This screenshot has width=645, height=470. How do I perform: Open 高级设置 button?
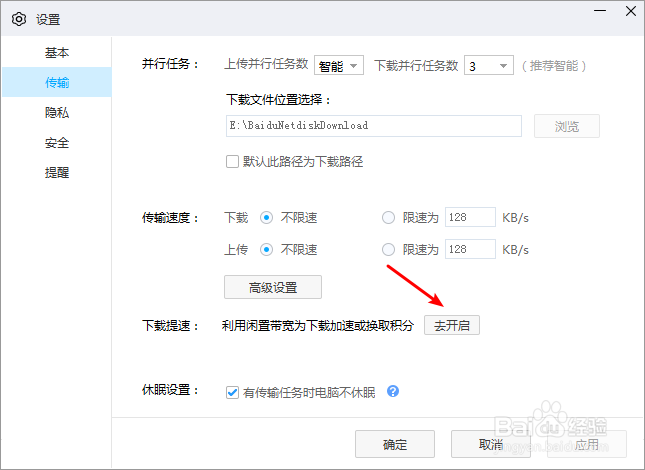pos(273,287)
